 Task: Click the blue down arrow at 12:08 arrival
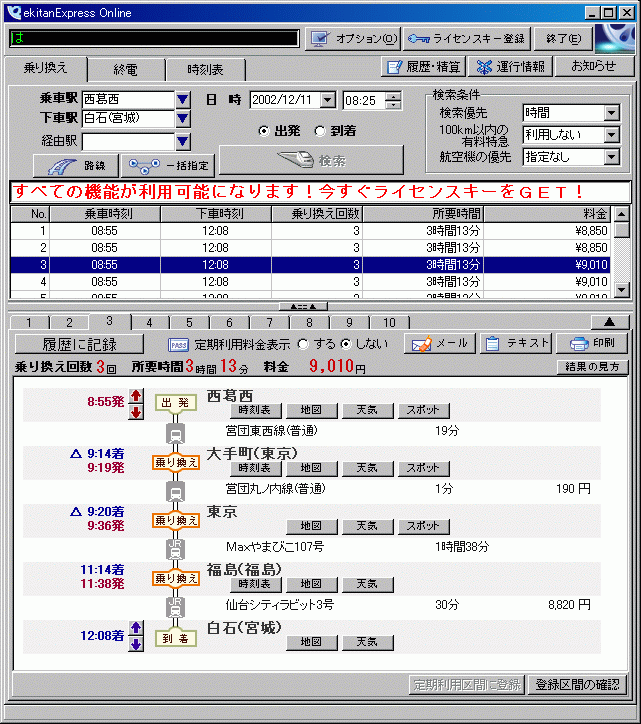click(136, 644)
